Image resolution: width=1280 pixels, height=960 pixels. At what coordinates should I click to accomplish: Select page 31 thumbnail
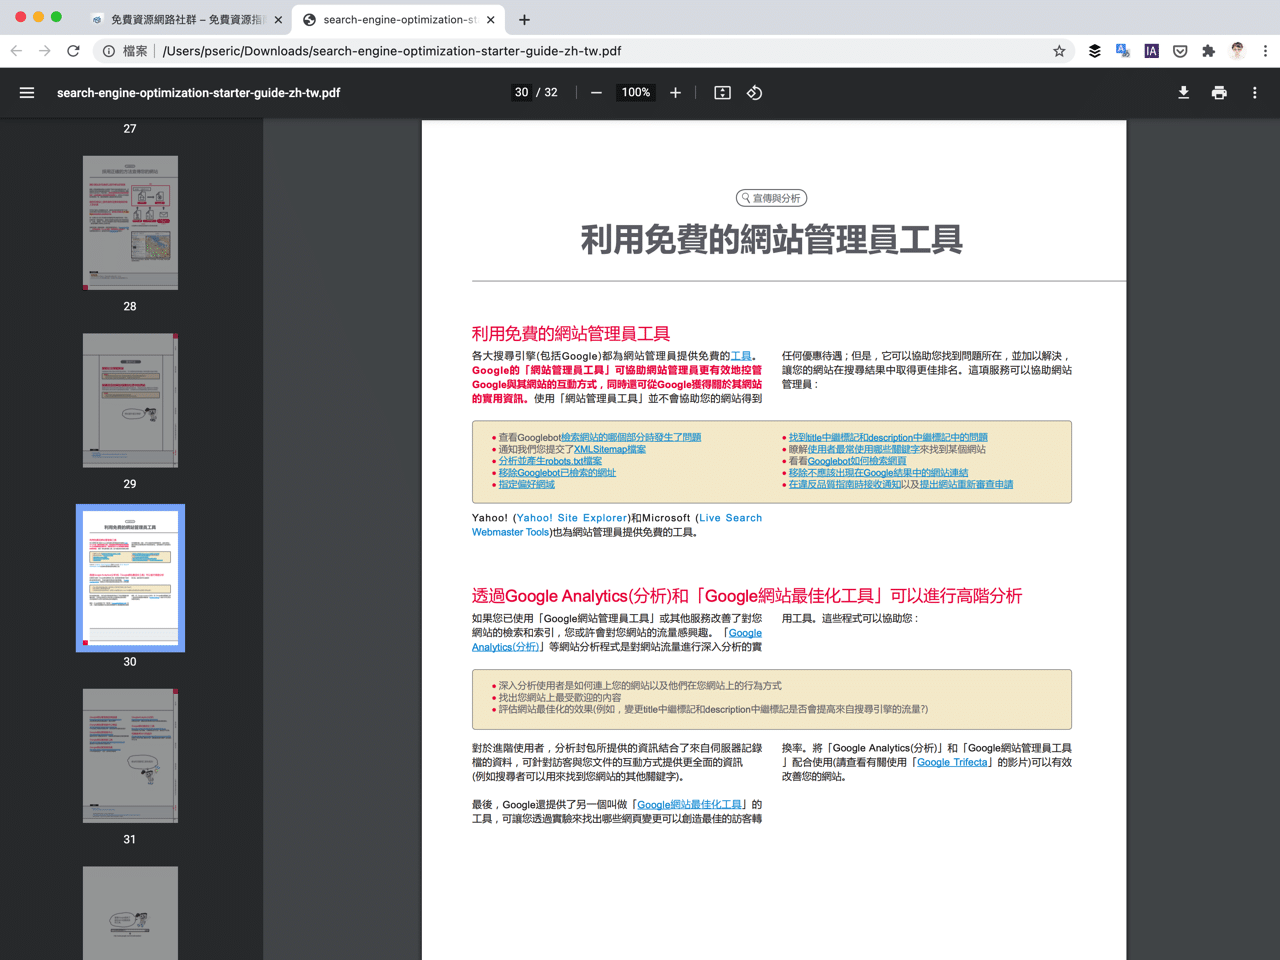[130, 756]
